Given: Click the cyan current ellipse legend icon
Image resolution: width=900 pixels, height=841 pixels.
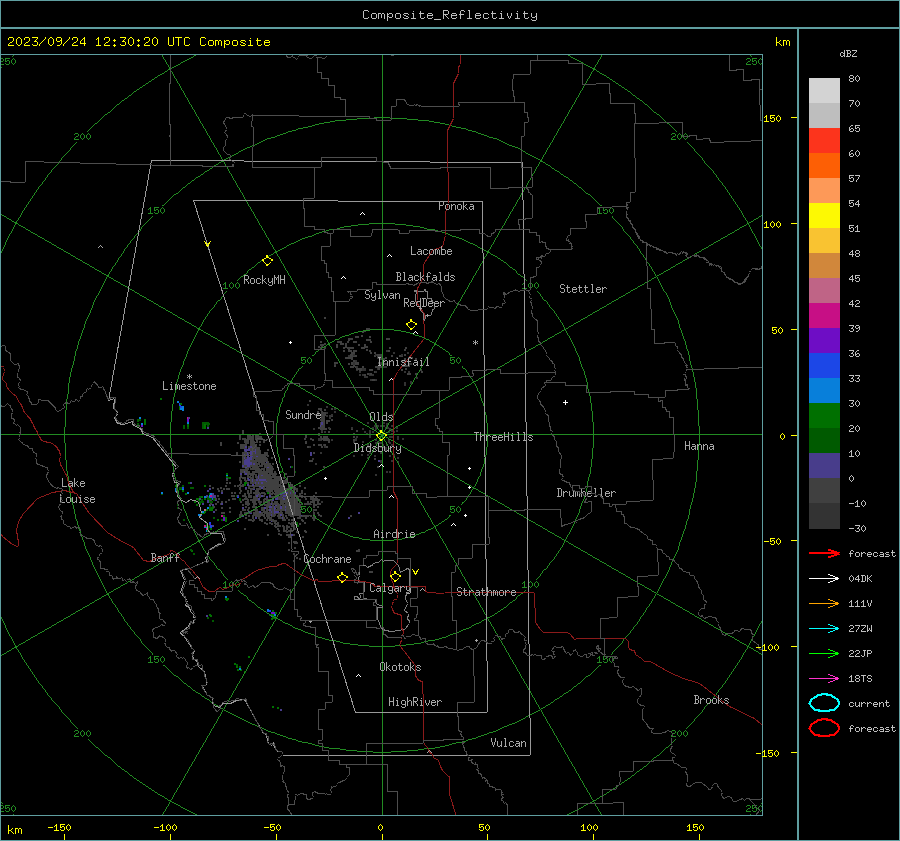Looking at the screenshot, I should coord(824,703).
